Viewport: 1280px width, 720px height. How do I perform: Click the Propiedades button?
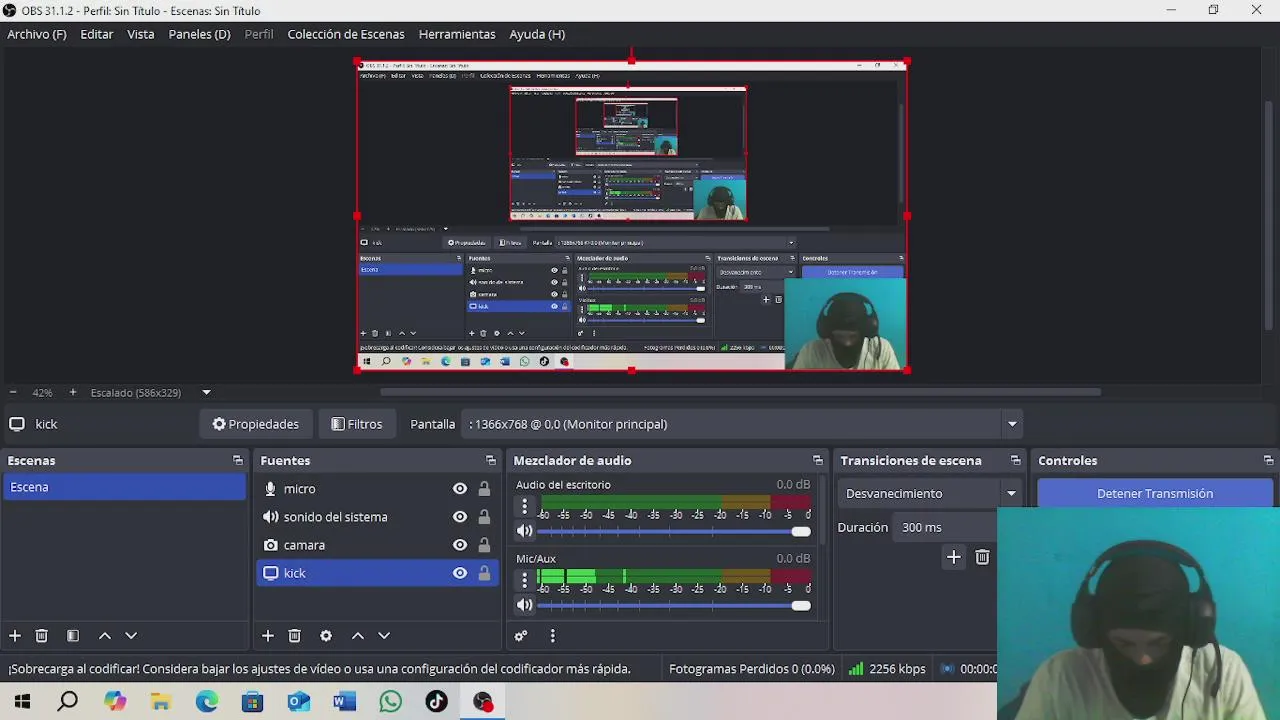click(x=256, y=424)
